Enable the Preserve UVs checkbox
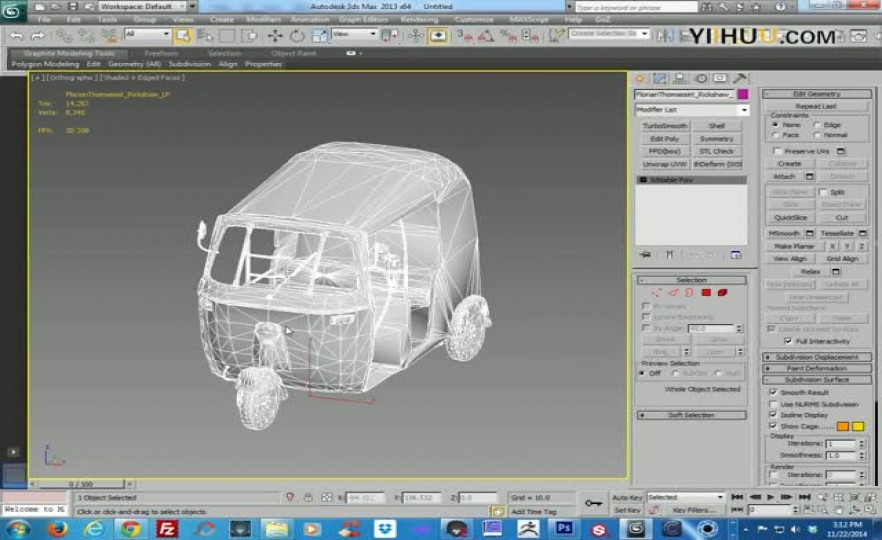Screen dimensions: 882x540 click(x=777, y=151)
